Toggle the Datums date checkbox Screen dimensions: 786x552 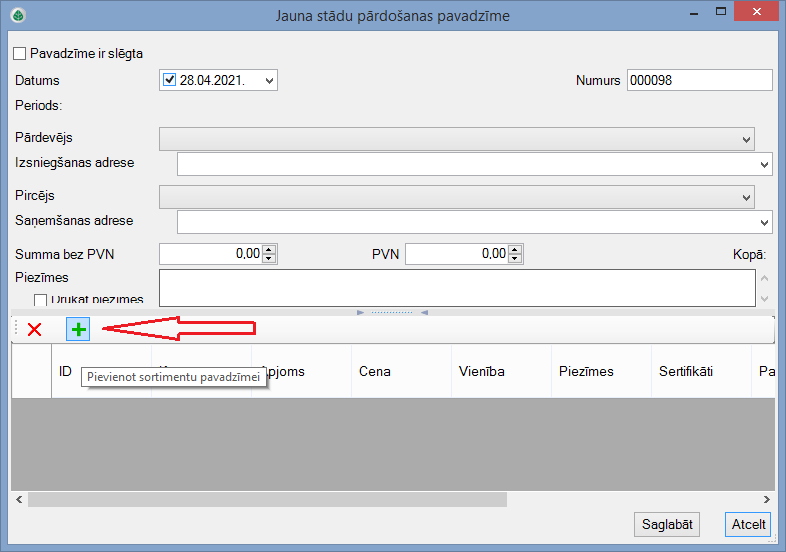(169, 81)
